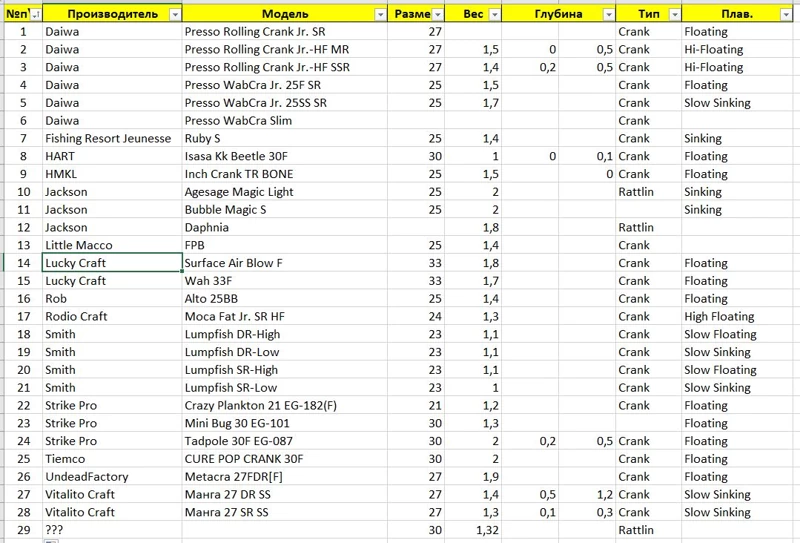Select the Lucky Craft cell in row 14
The width and height of the screenshot is (800, 543).
[111, 263]
